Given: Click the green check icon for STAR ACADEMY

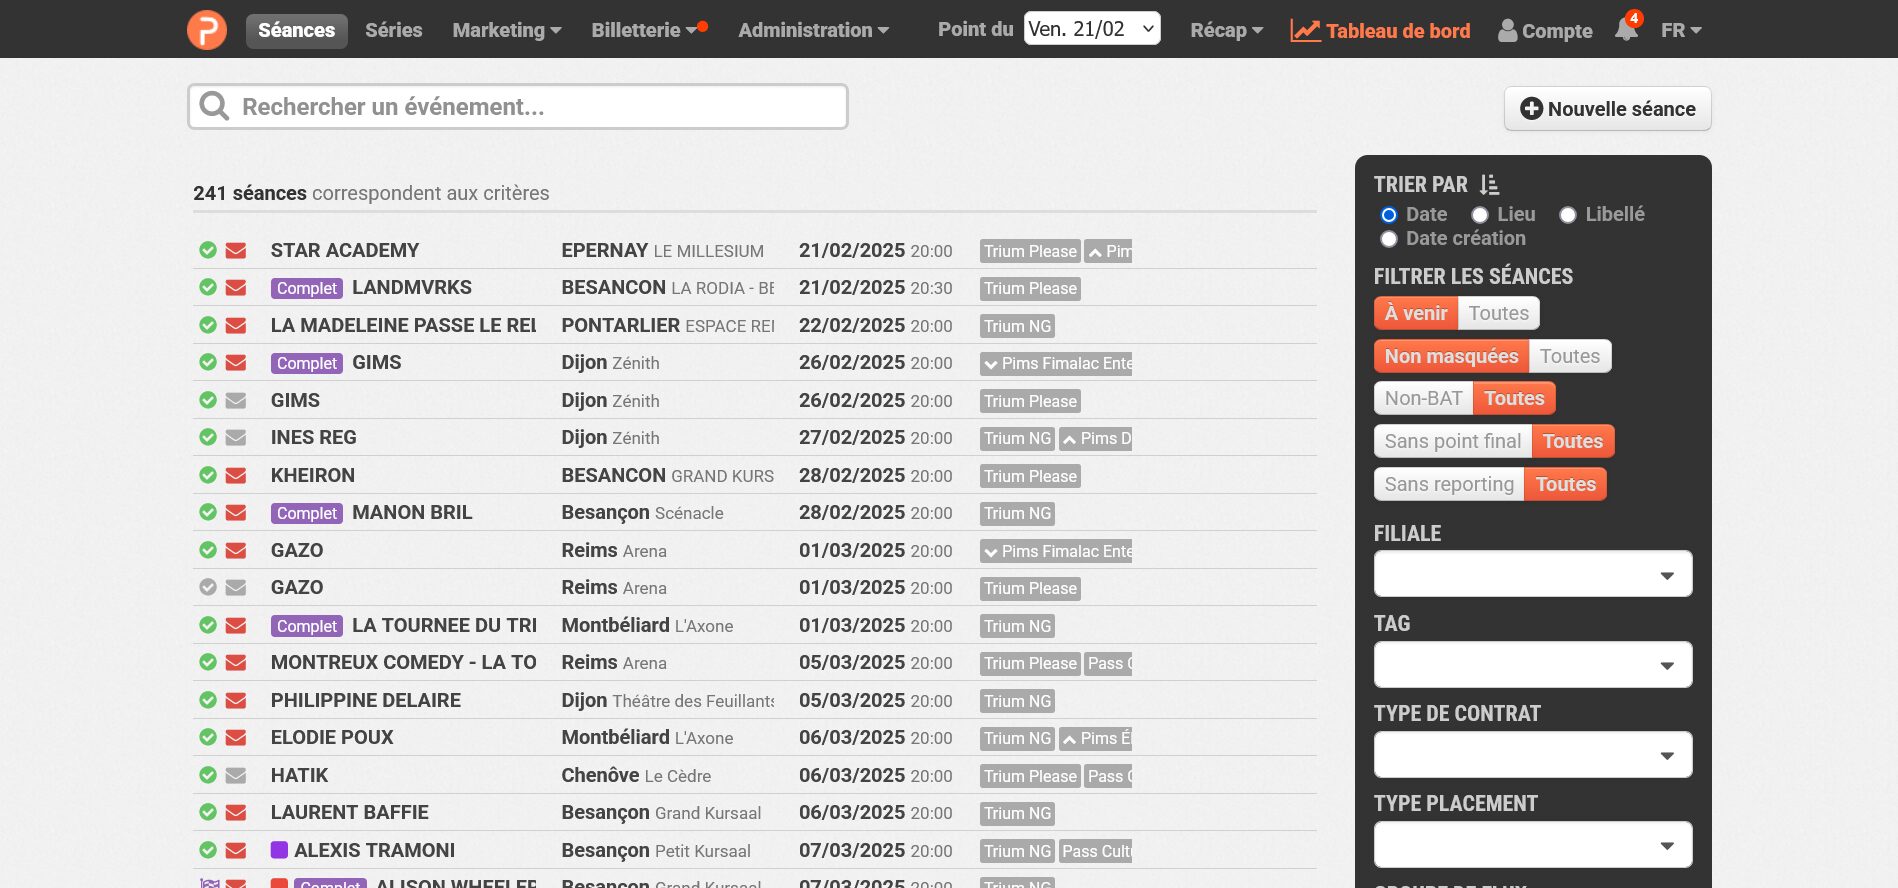Looking at the screenshot, I should [x=208, y=250].
